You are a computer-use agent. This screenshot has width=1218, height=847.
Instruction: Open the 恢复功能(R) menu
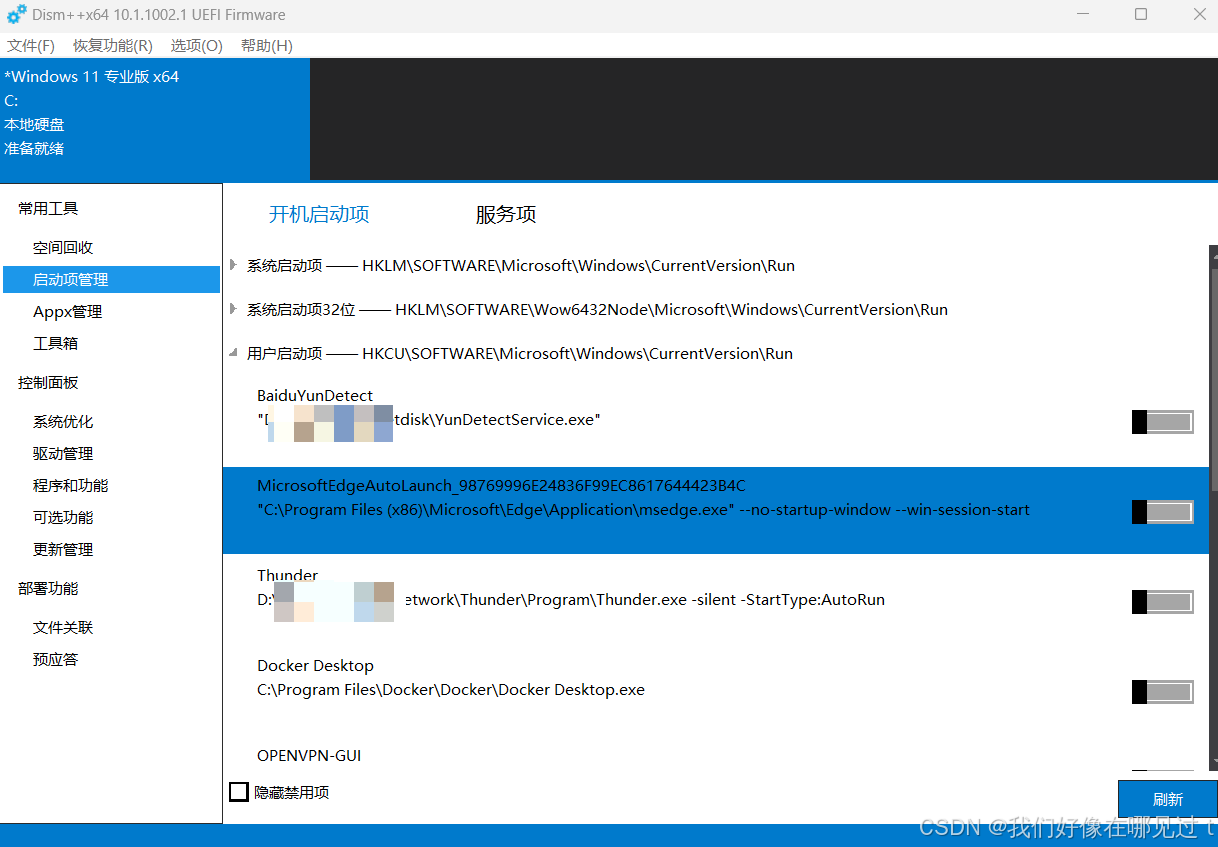[113, 46]
